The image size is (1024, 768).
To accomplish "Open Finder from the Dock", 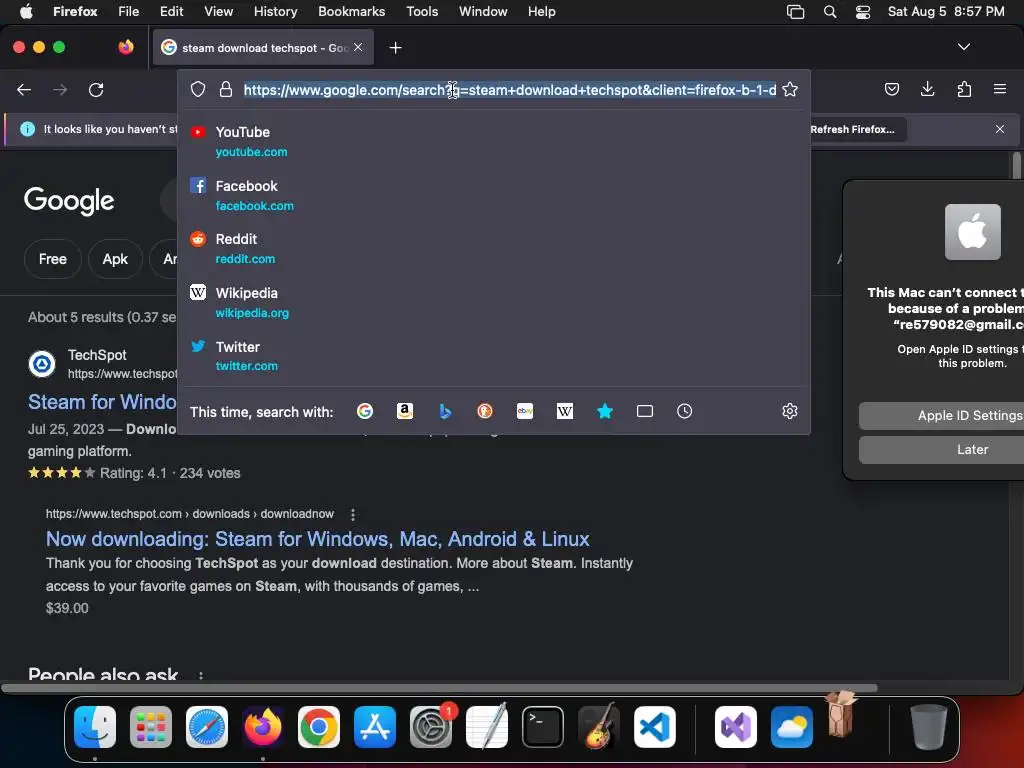I will click(x=95, y=727).
